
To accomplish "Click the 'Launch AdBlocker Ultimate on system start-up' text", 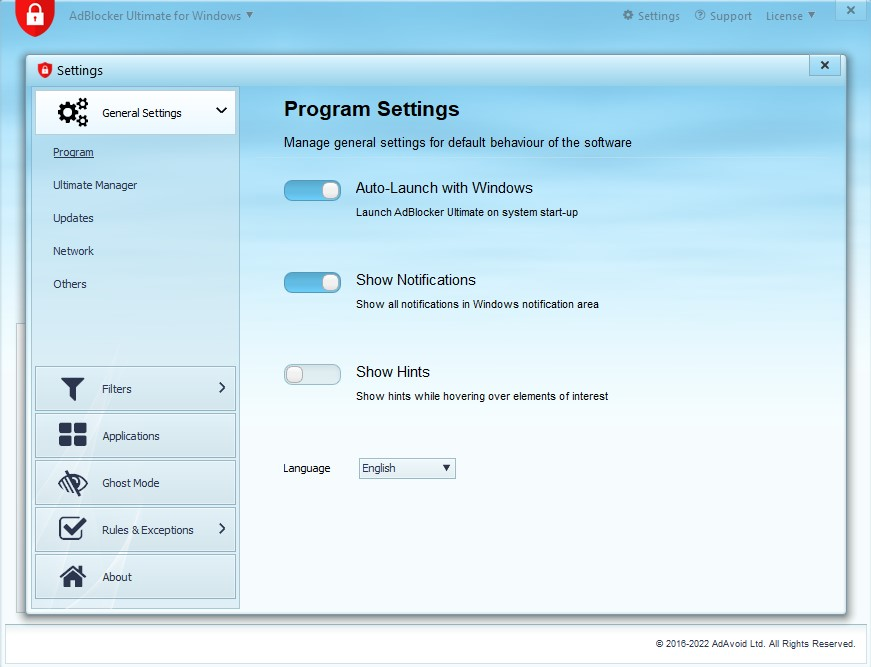I will pyautogui.click(x=467, y=212).
